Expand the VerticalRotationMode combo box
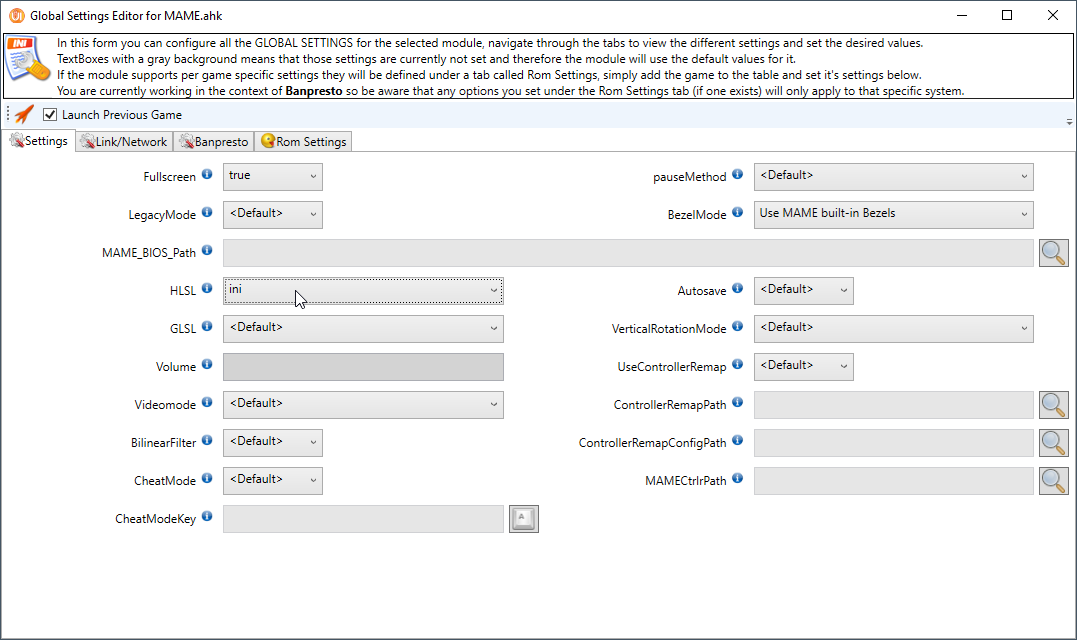 click(893, 329)
